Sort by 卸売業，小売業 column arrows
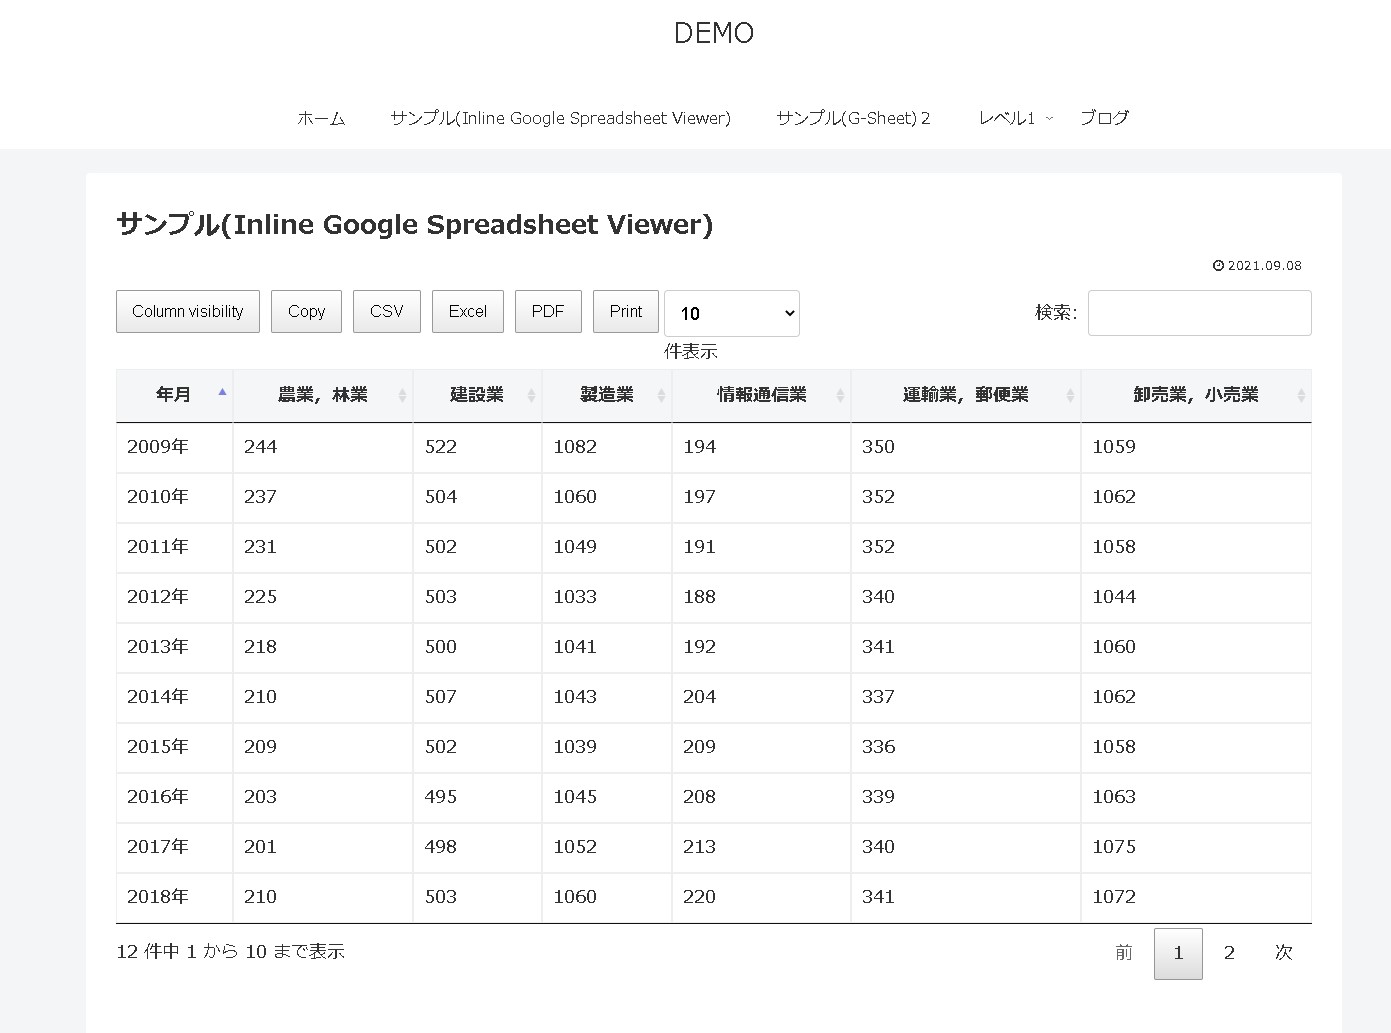Viewport: 1391px width, 1033px height. [1300, 395]
